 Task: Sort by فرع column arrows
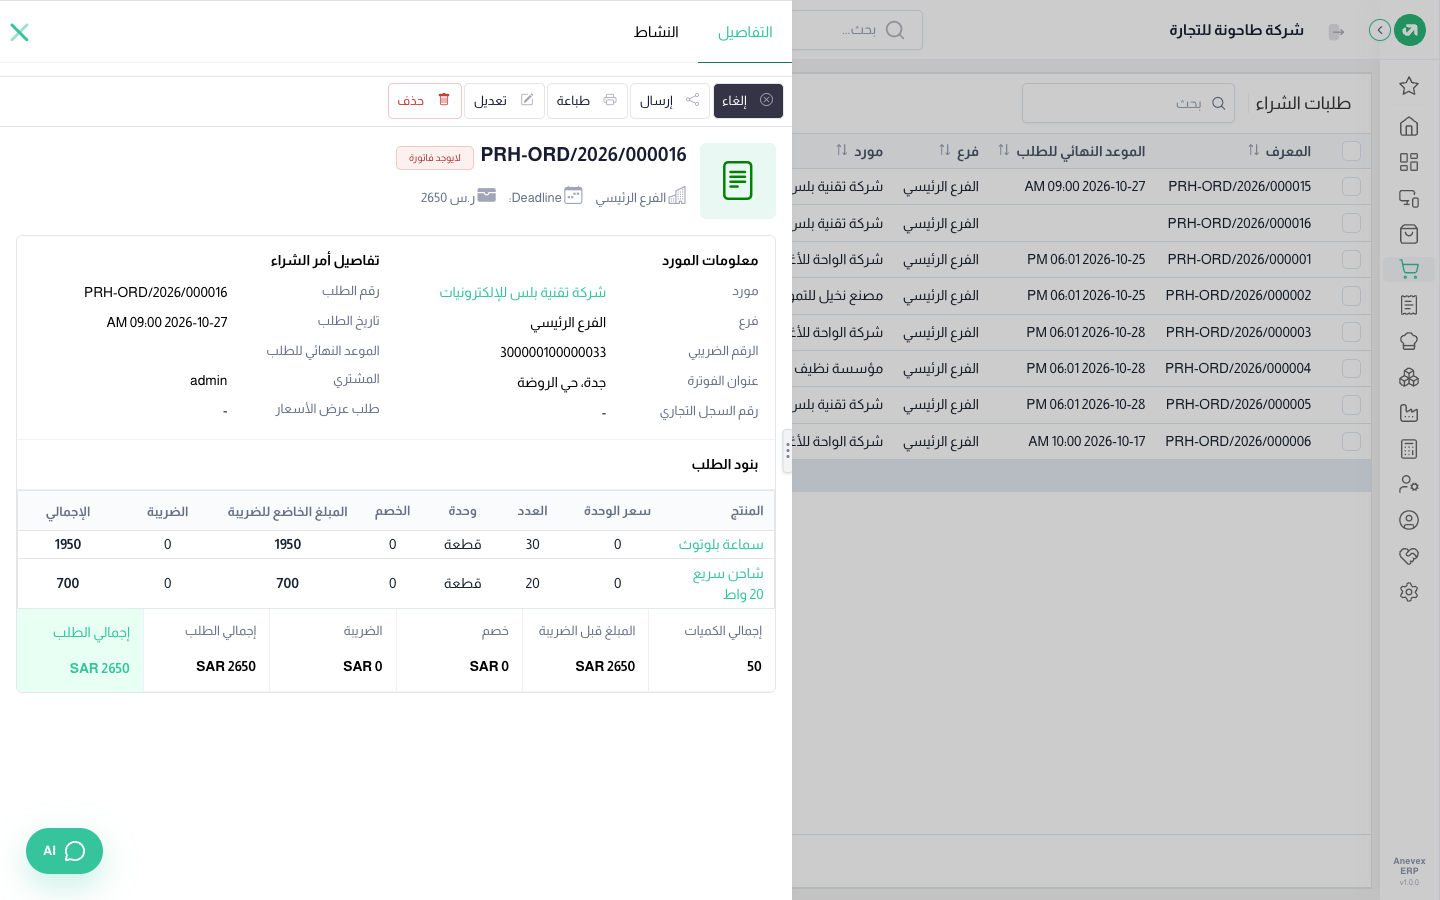pyautogui.click(x=945, y=150)
